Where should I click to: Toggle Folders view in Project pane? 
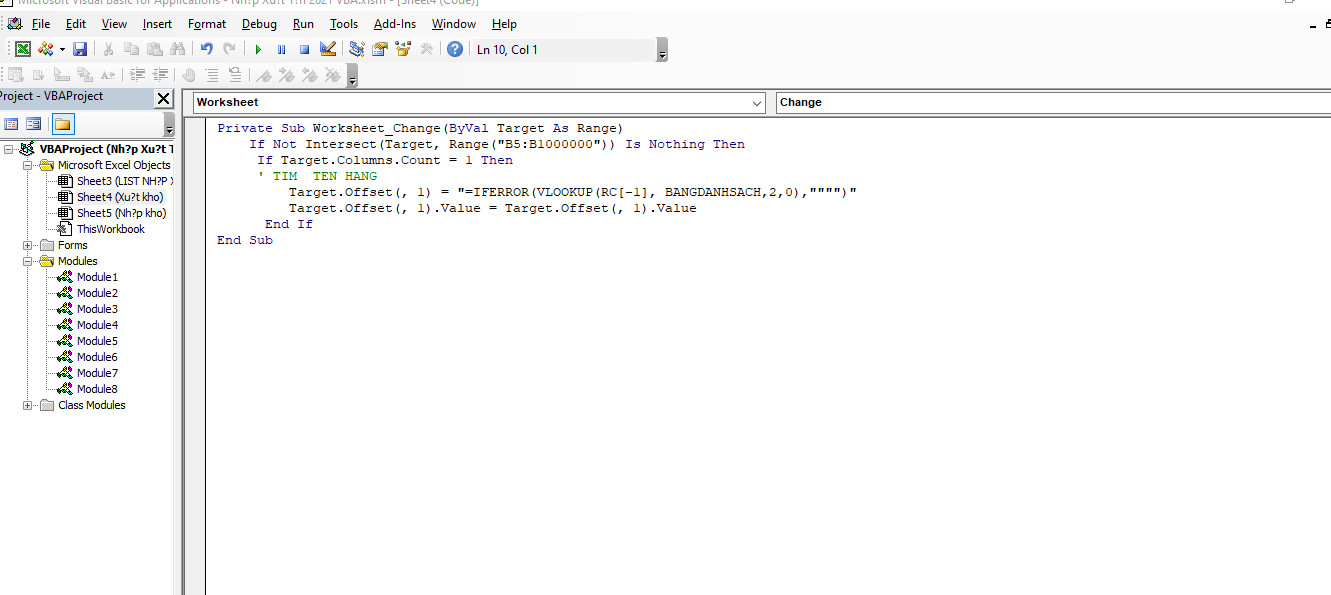tap(62, 124)
